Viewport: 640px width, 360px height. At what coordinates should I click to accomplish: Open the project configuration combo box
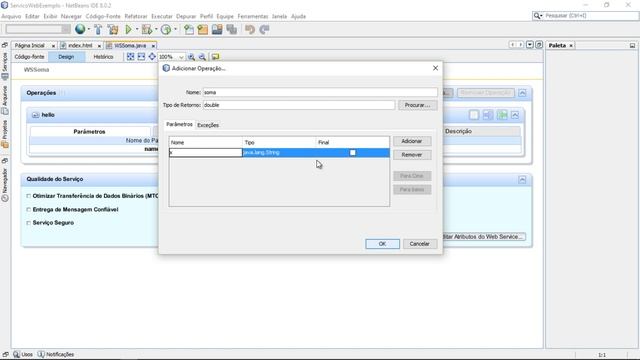[38, 29]
